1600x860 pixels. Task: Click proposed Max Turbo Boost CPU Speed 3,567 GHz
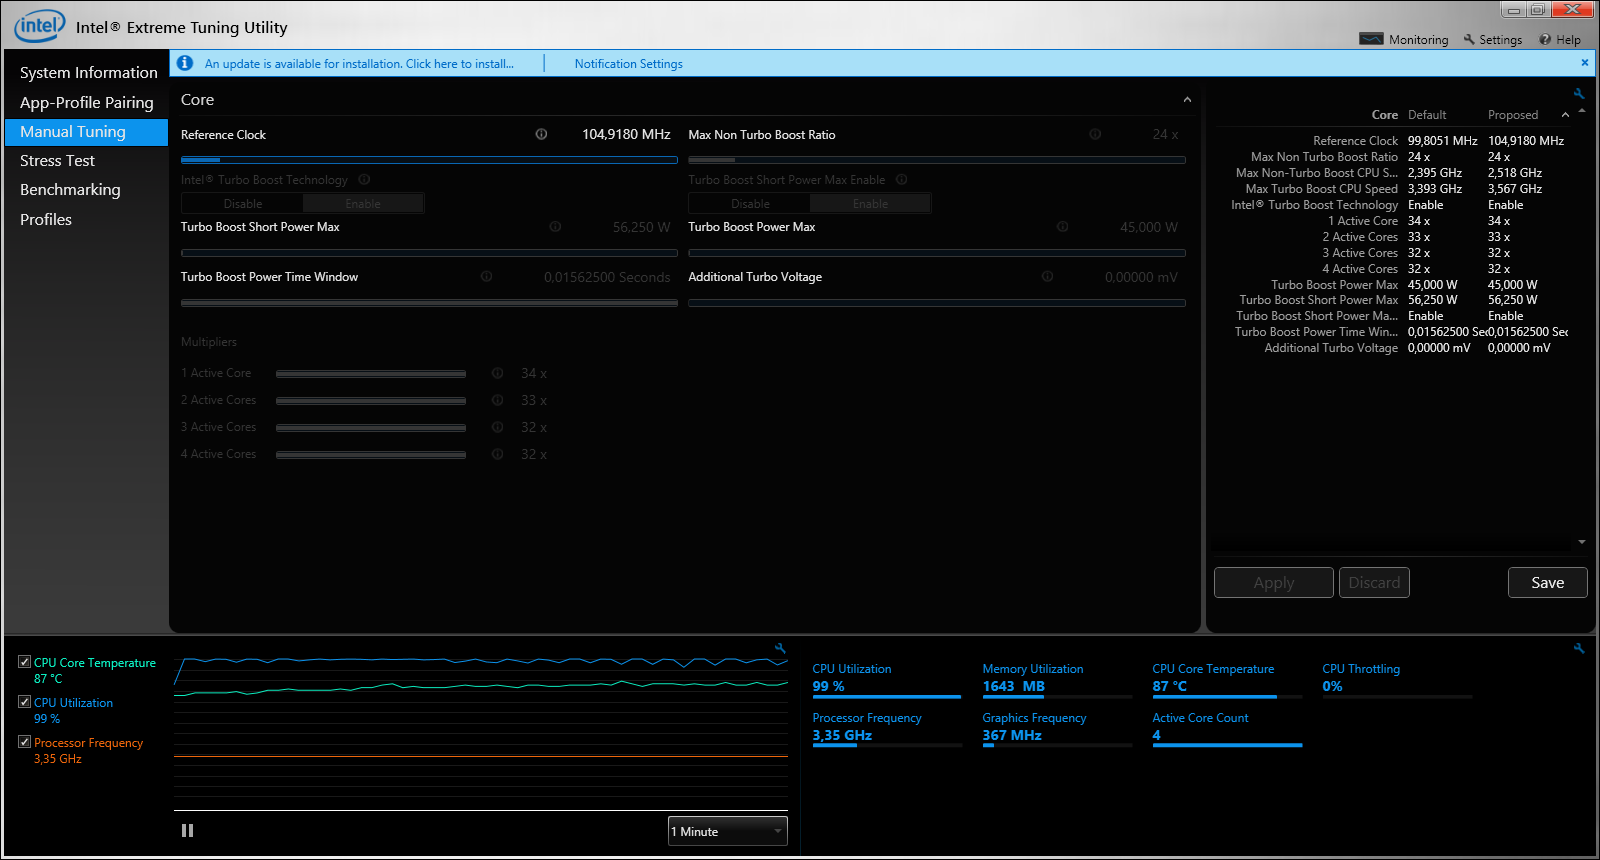click(x=1515, y=189)
